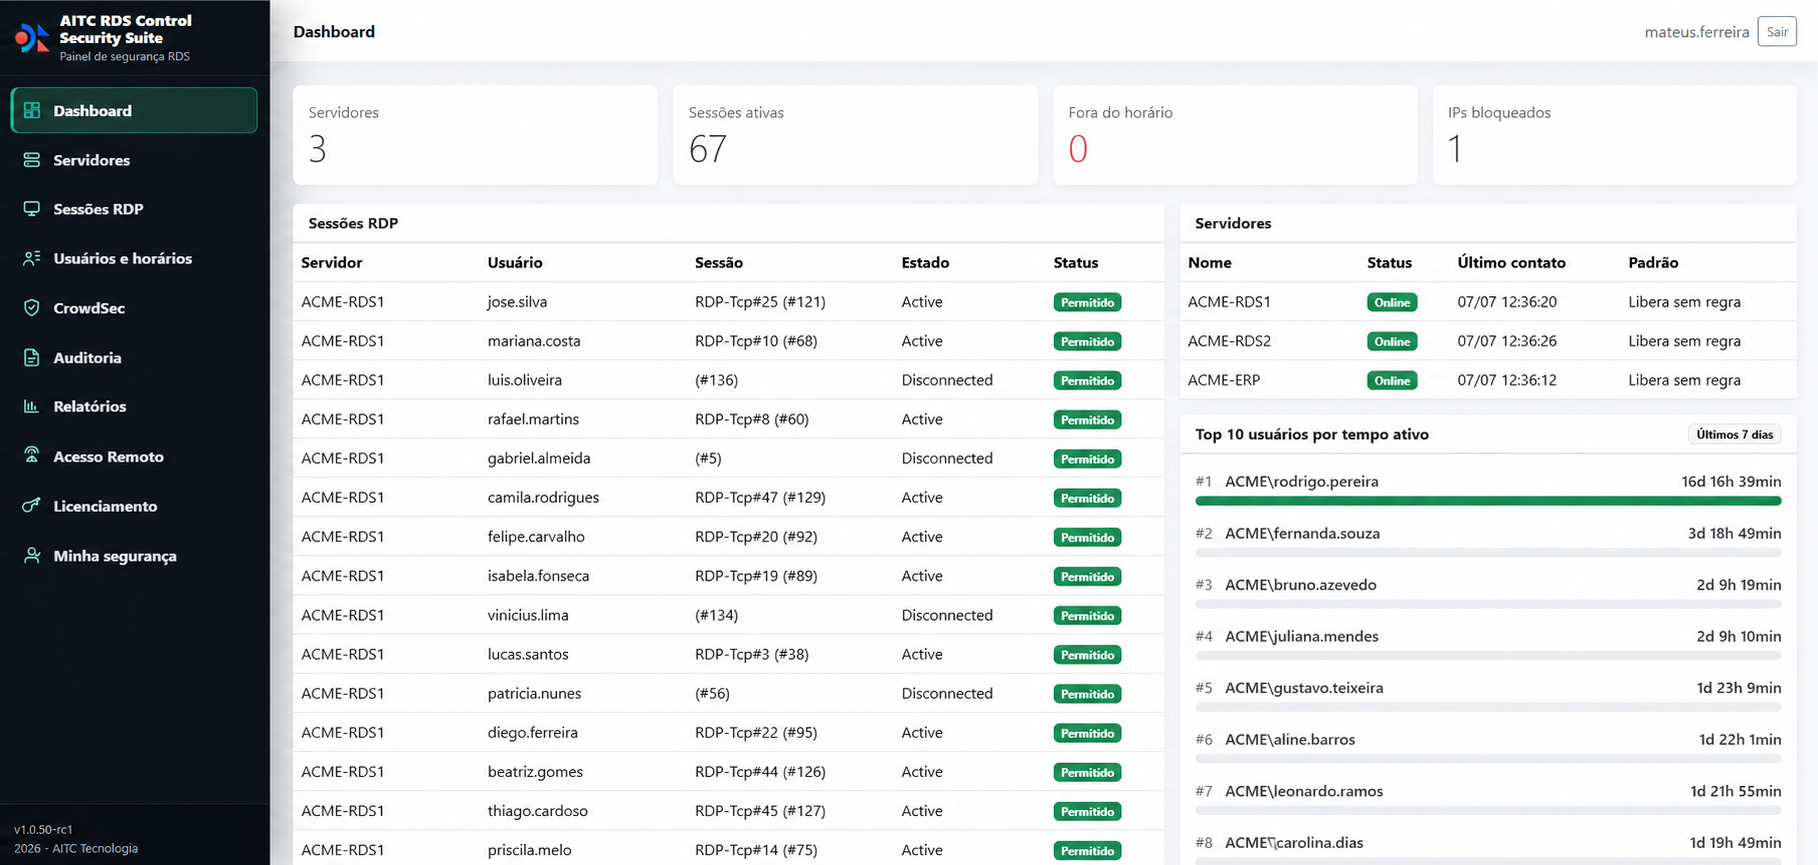
Task: Click the CrowdSec shield icon
Action: pos(32,308)
